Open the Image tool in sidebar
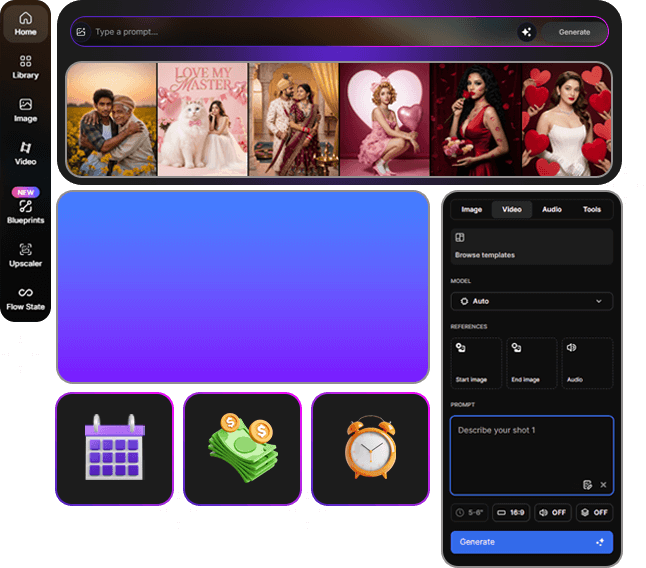The image size is (646, 568). pyautogui.click(x=25, y=110)
